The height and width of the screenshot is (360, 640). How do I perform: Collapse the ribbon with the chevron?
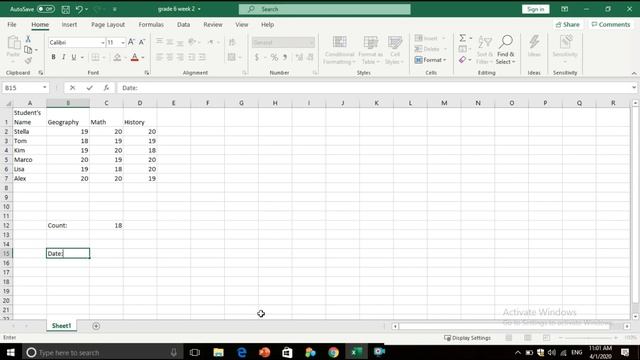point(634,73)
